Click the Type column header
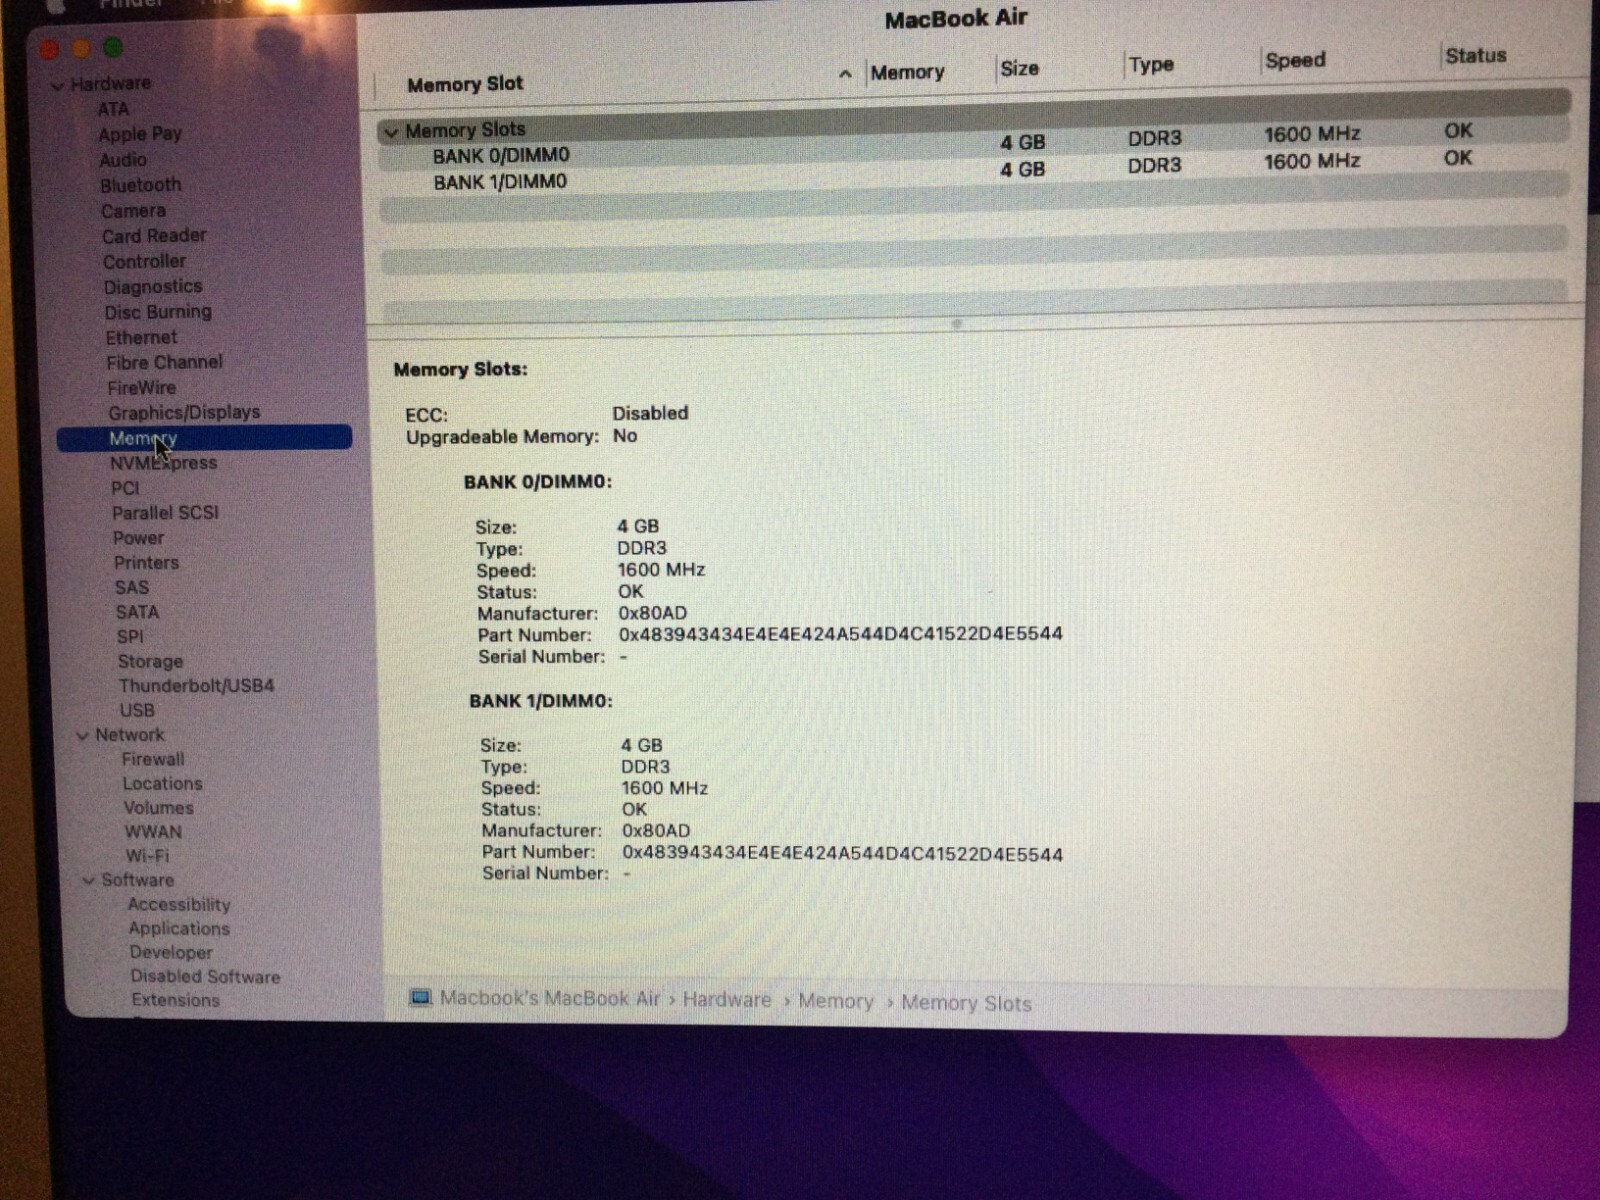The width and height of the screenshot is (1600, 1200). [x=1151, y=65]
